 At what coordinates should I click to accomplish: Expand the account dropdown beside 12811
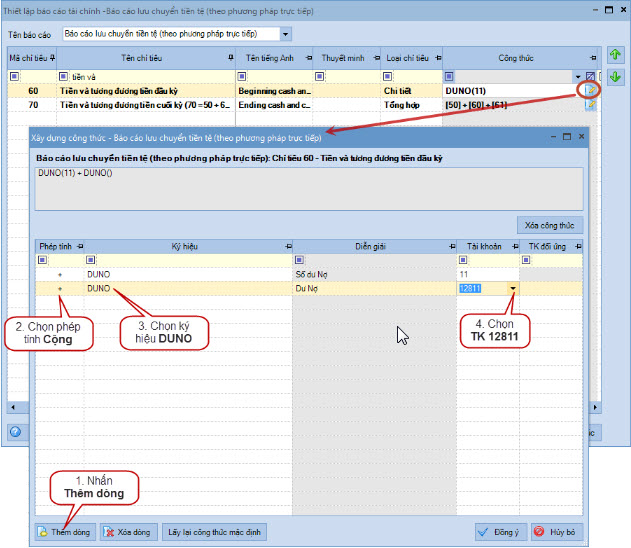pos(513,288)
